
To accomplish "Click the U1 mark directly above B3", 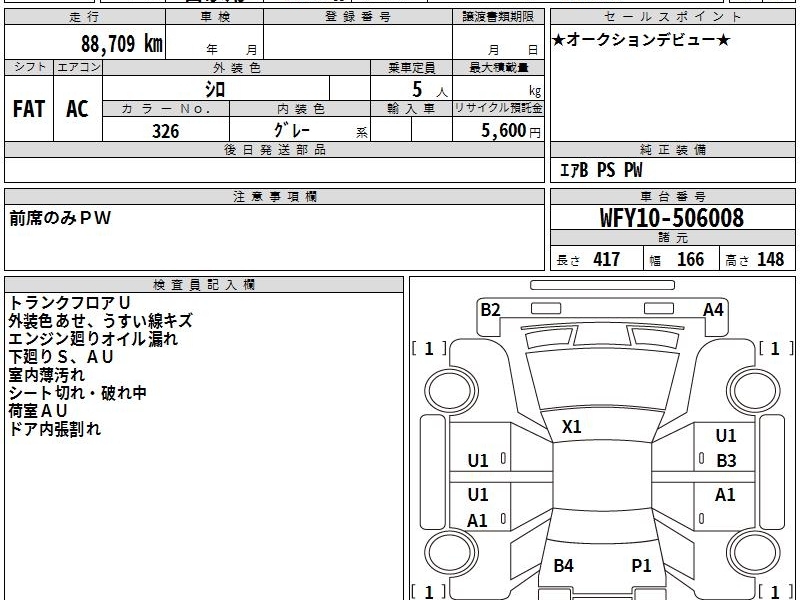I will (726, 436).
